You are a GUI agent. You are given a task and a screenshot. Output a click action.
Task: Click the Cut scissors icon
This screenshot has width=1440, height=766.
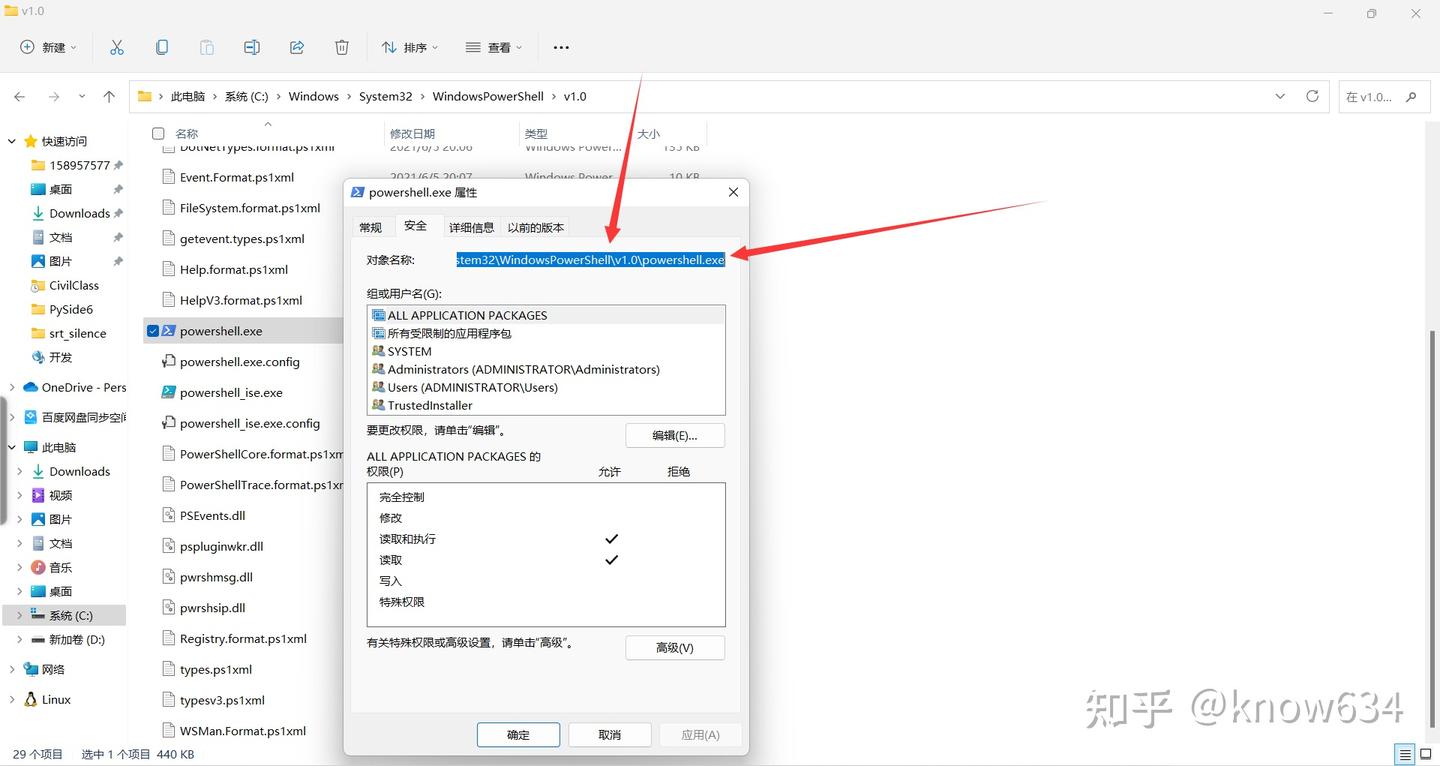pos(117,47)
